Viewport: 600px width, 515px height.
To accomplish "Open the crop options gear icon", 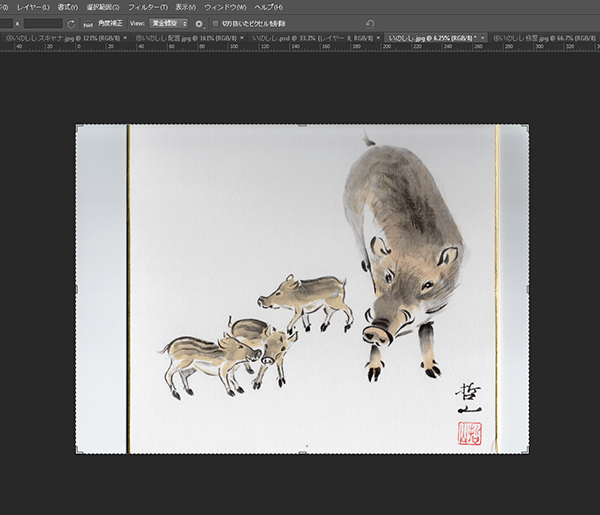I will (x=199, y=24).
